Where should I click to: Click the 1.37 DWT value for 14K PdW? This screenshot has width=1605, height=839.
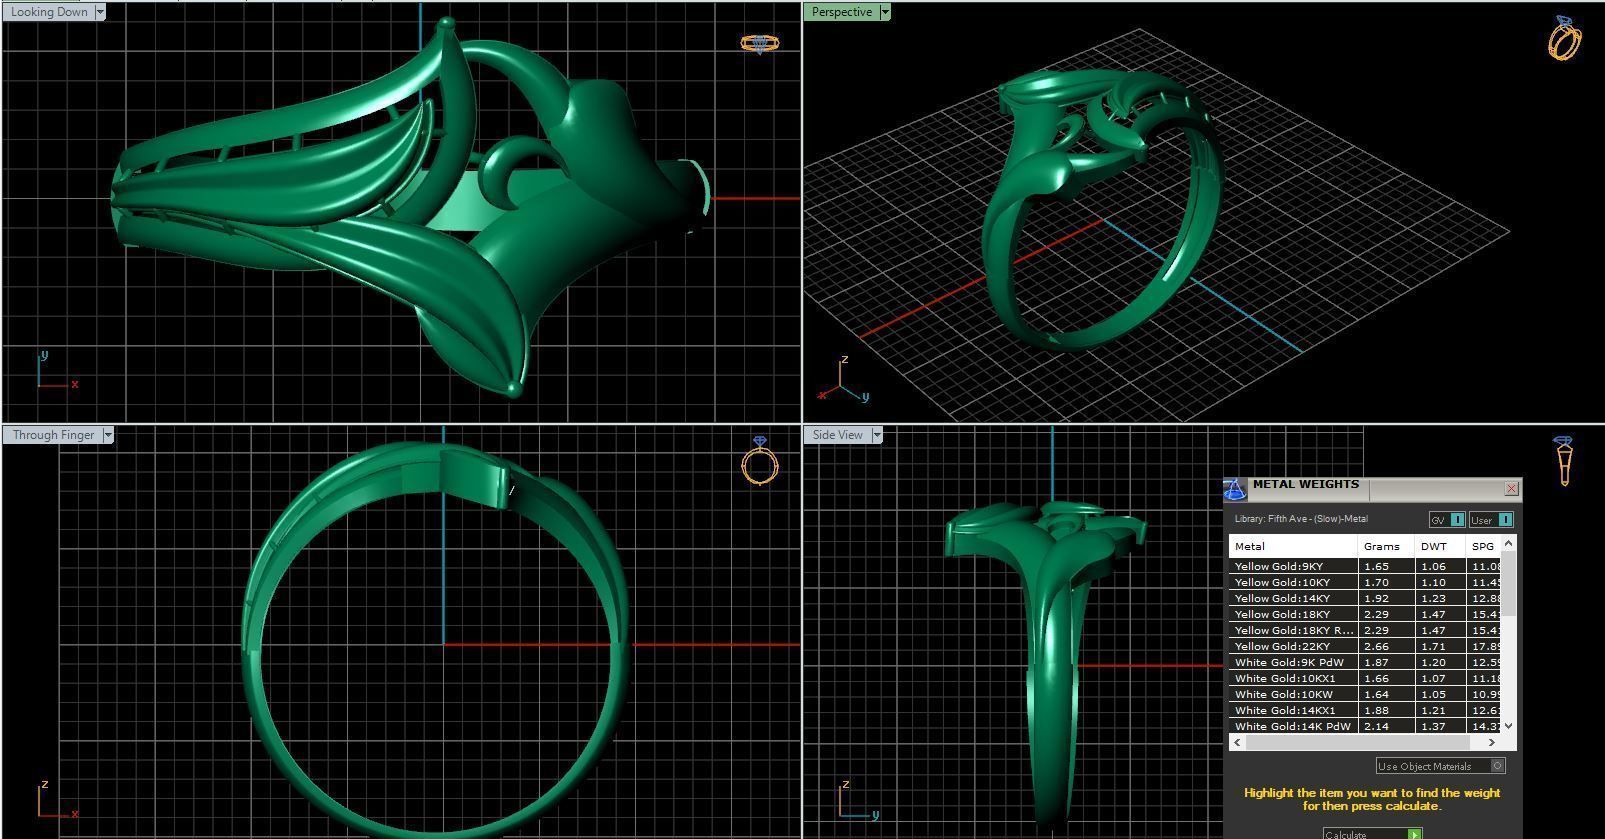(x=1433, y=726)
